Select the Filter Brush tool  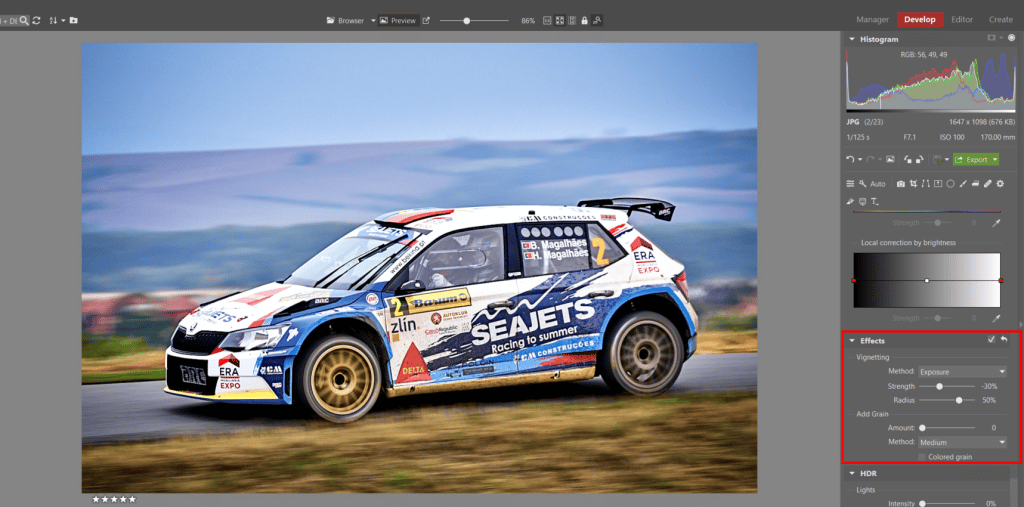pos(963,184)
